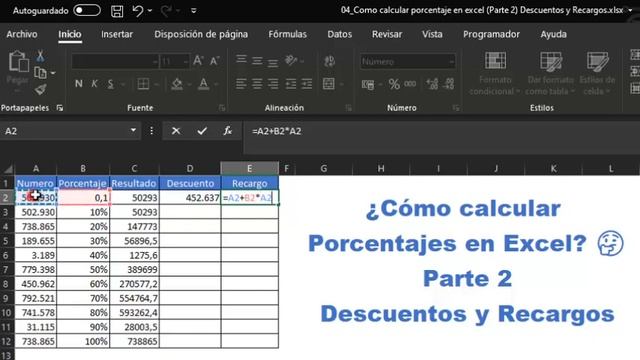The image size is (640, 360).
Task: Toggle the Wrap text icon
Action: click(x=329, y=61)
